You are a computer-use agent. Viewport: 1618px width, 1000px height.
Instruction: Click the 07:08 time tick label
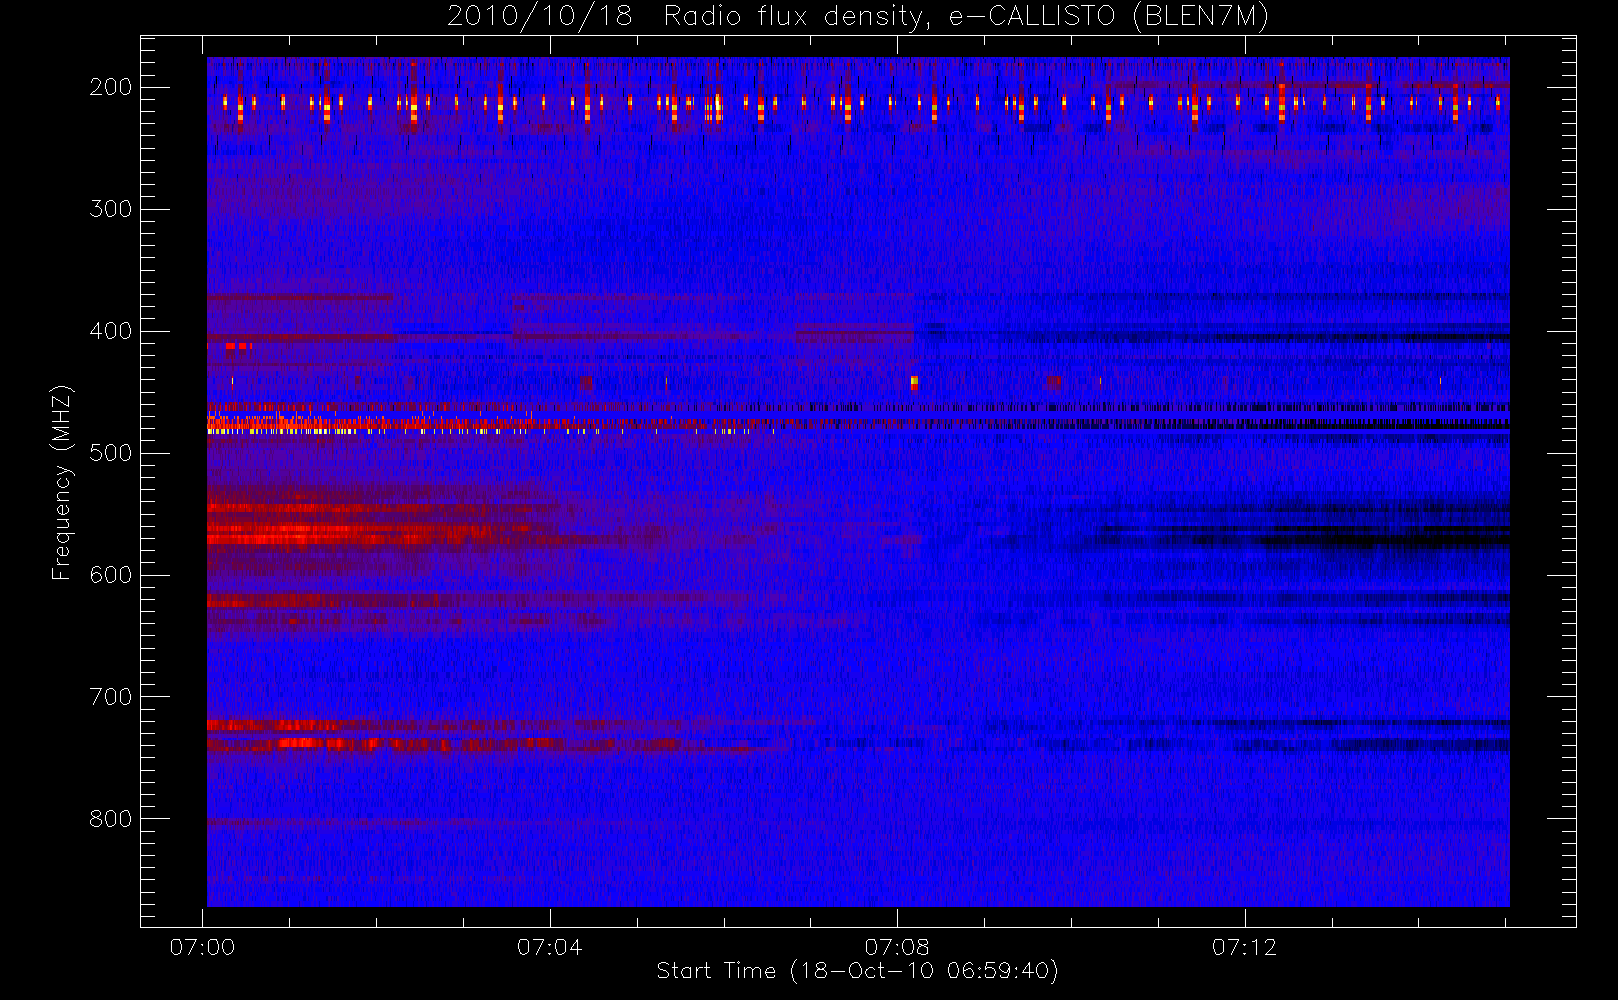tap(897, 947)
